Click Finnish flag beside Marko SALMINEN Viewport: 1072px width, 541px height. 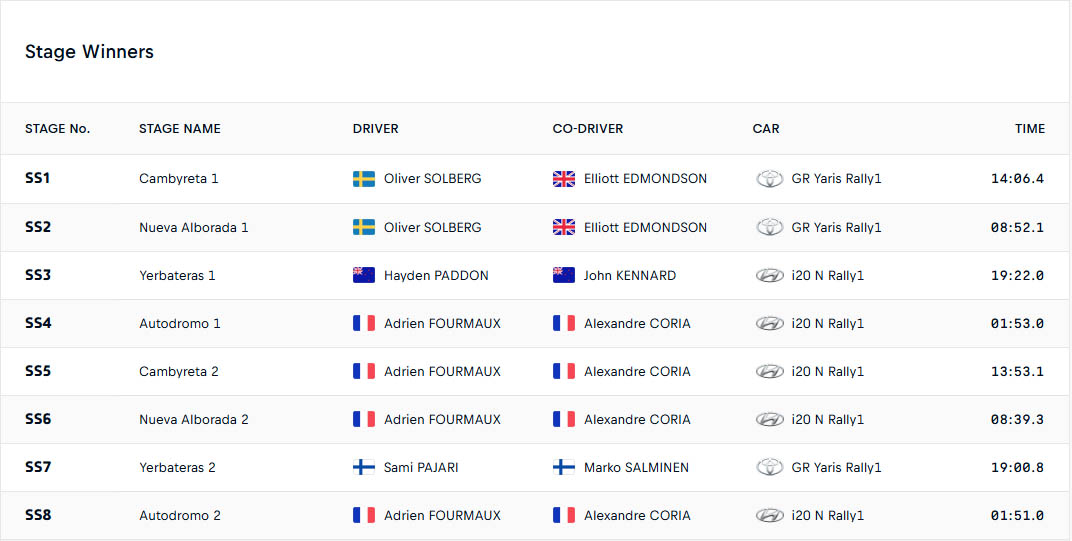(564, 467)
